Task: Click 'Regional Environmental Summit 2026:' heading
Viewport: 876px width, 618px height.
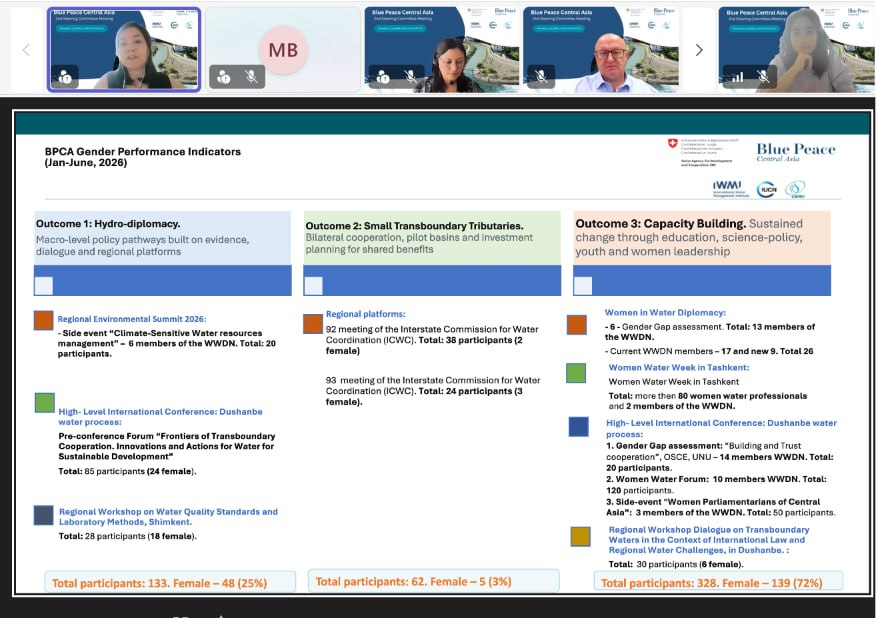Action: (x=132, y=318)
